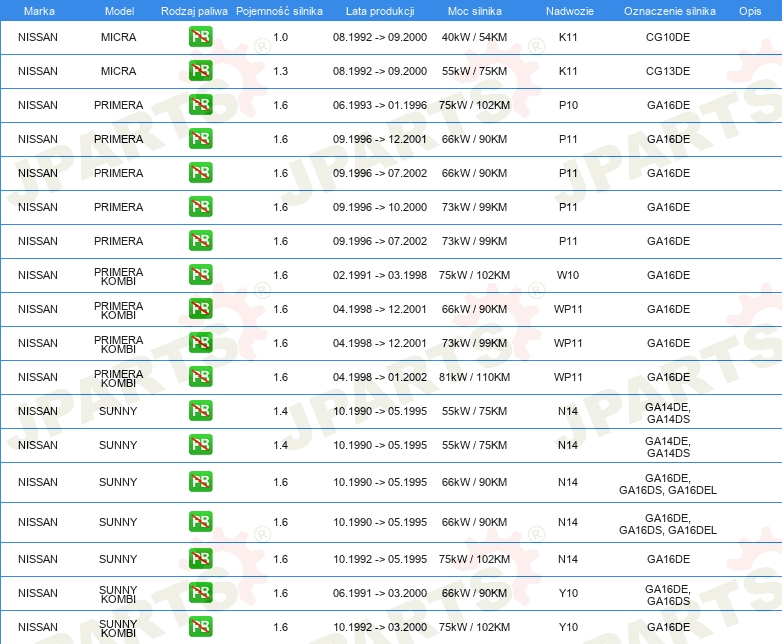Image resolution: width=782 pixels, height=644 pixels.
Task: Click the Opis column header
Action: pyautogui.click(x=750, y=11)
